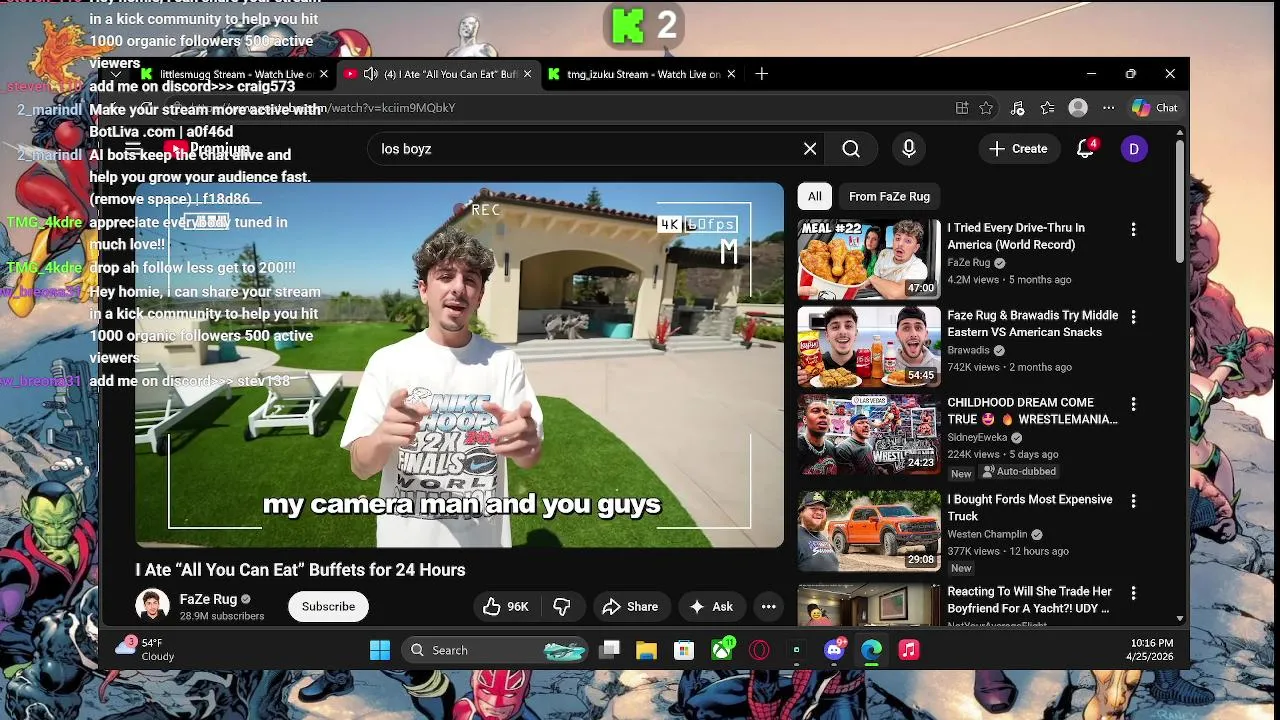Click the video player to pause
The height and width of the screenshot is (720, 1280).
[x=460, y=365]
